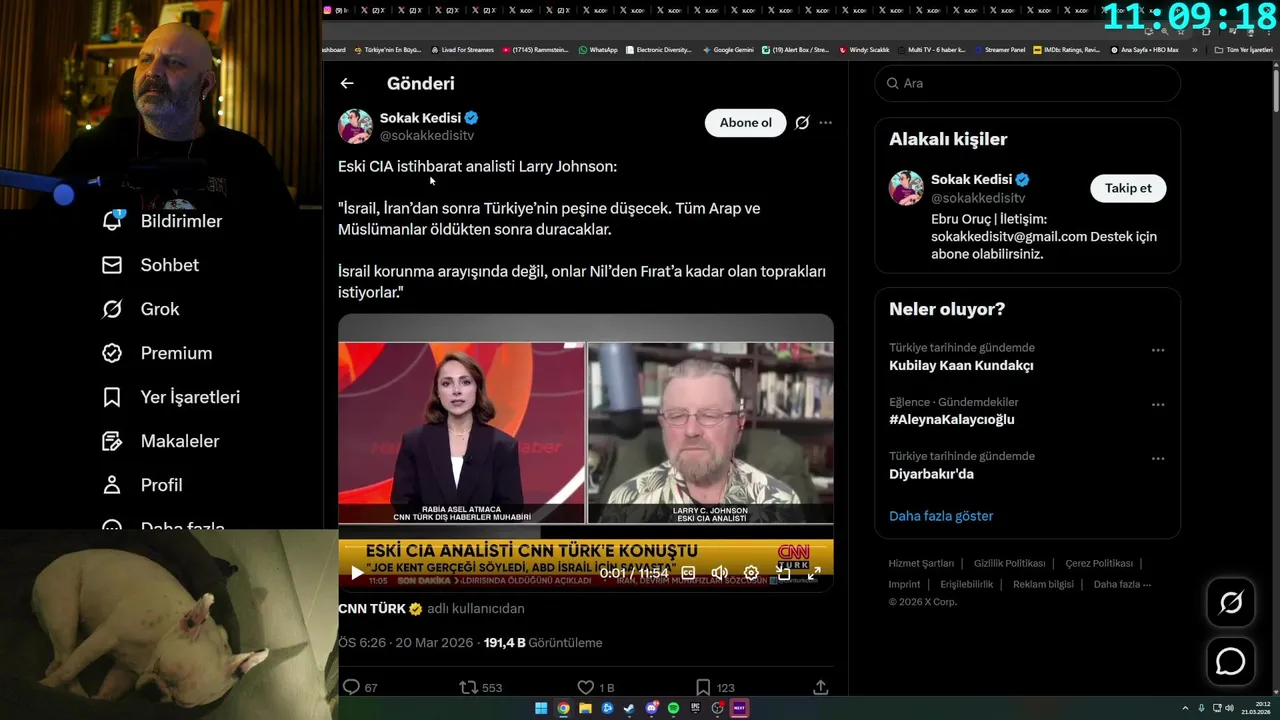Open more options for Diyarbakır'da trend
The width and height of the screenshot is (1280, 720).
(1158, 458)
